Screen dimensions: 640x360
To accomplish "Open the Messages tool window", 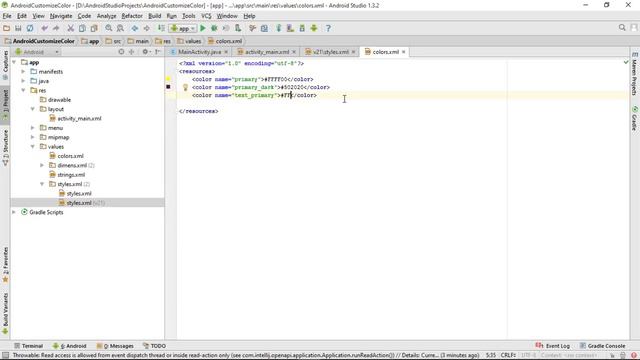I will [115, 346].
